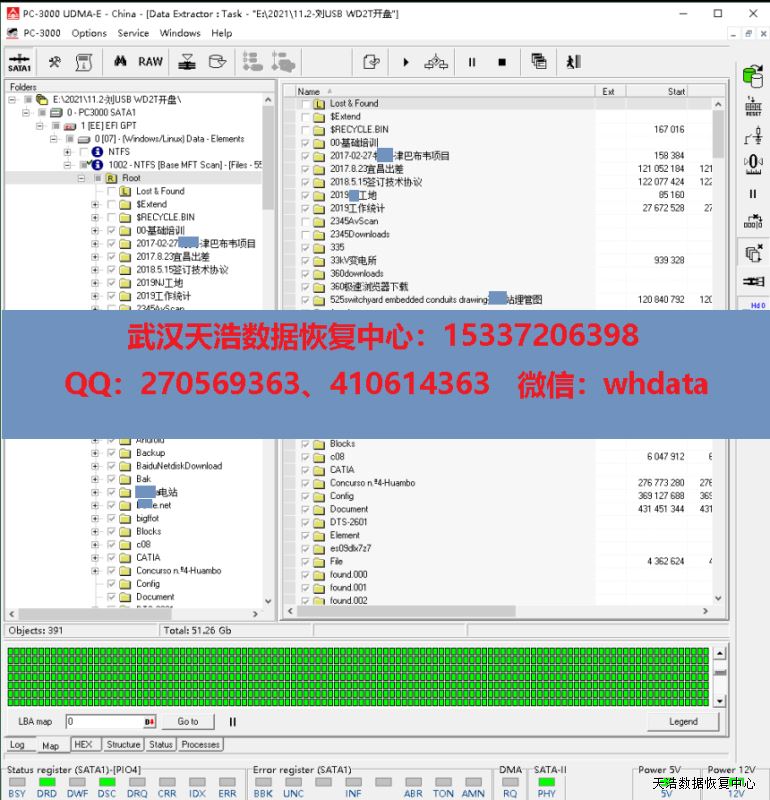Switch to the HEX tab
The height and width of the screenshot is (800, 770).
point(83,745)
